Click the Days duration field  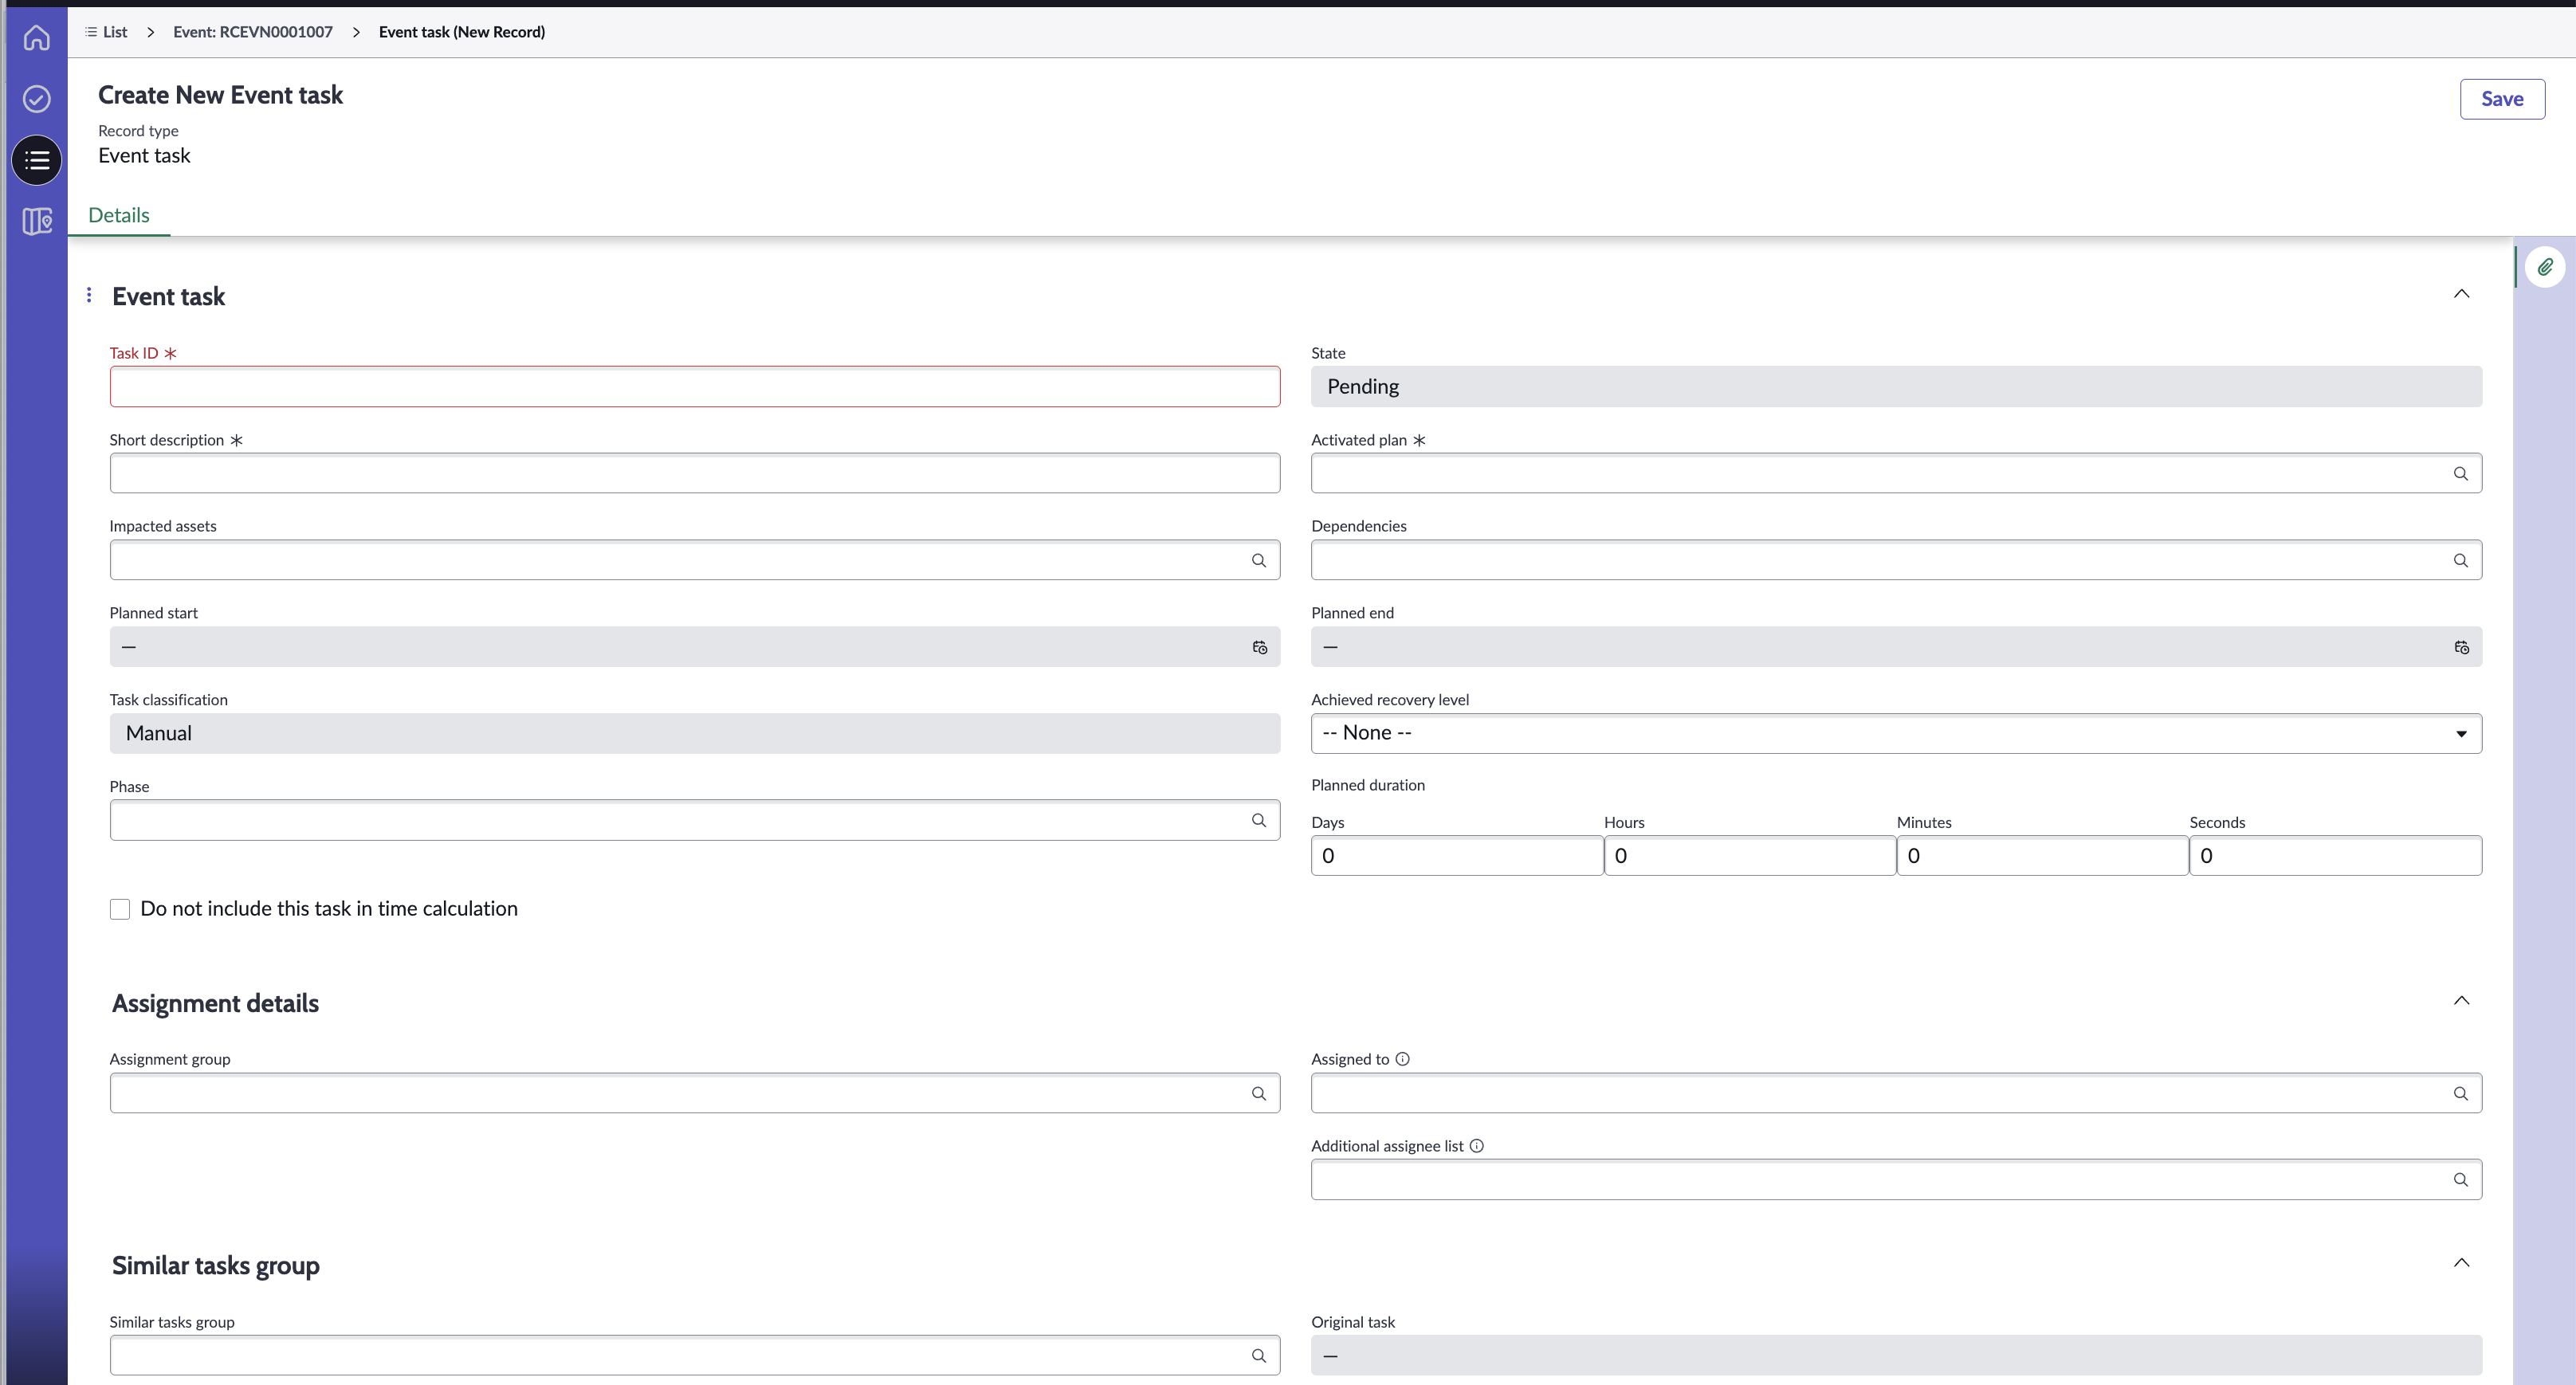1457,856
